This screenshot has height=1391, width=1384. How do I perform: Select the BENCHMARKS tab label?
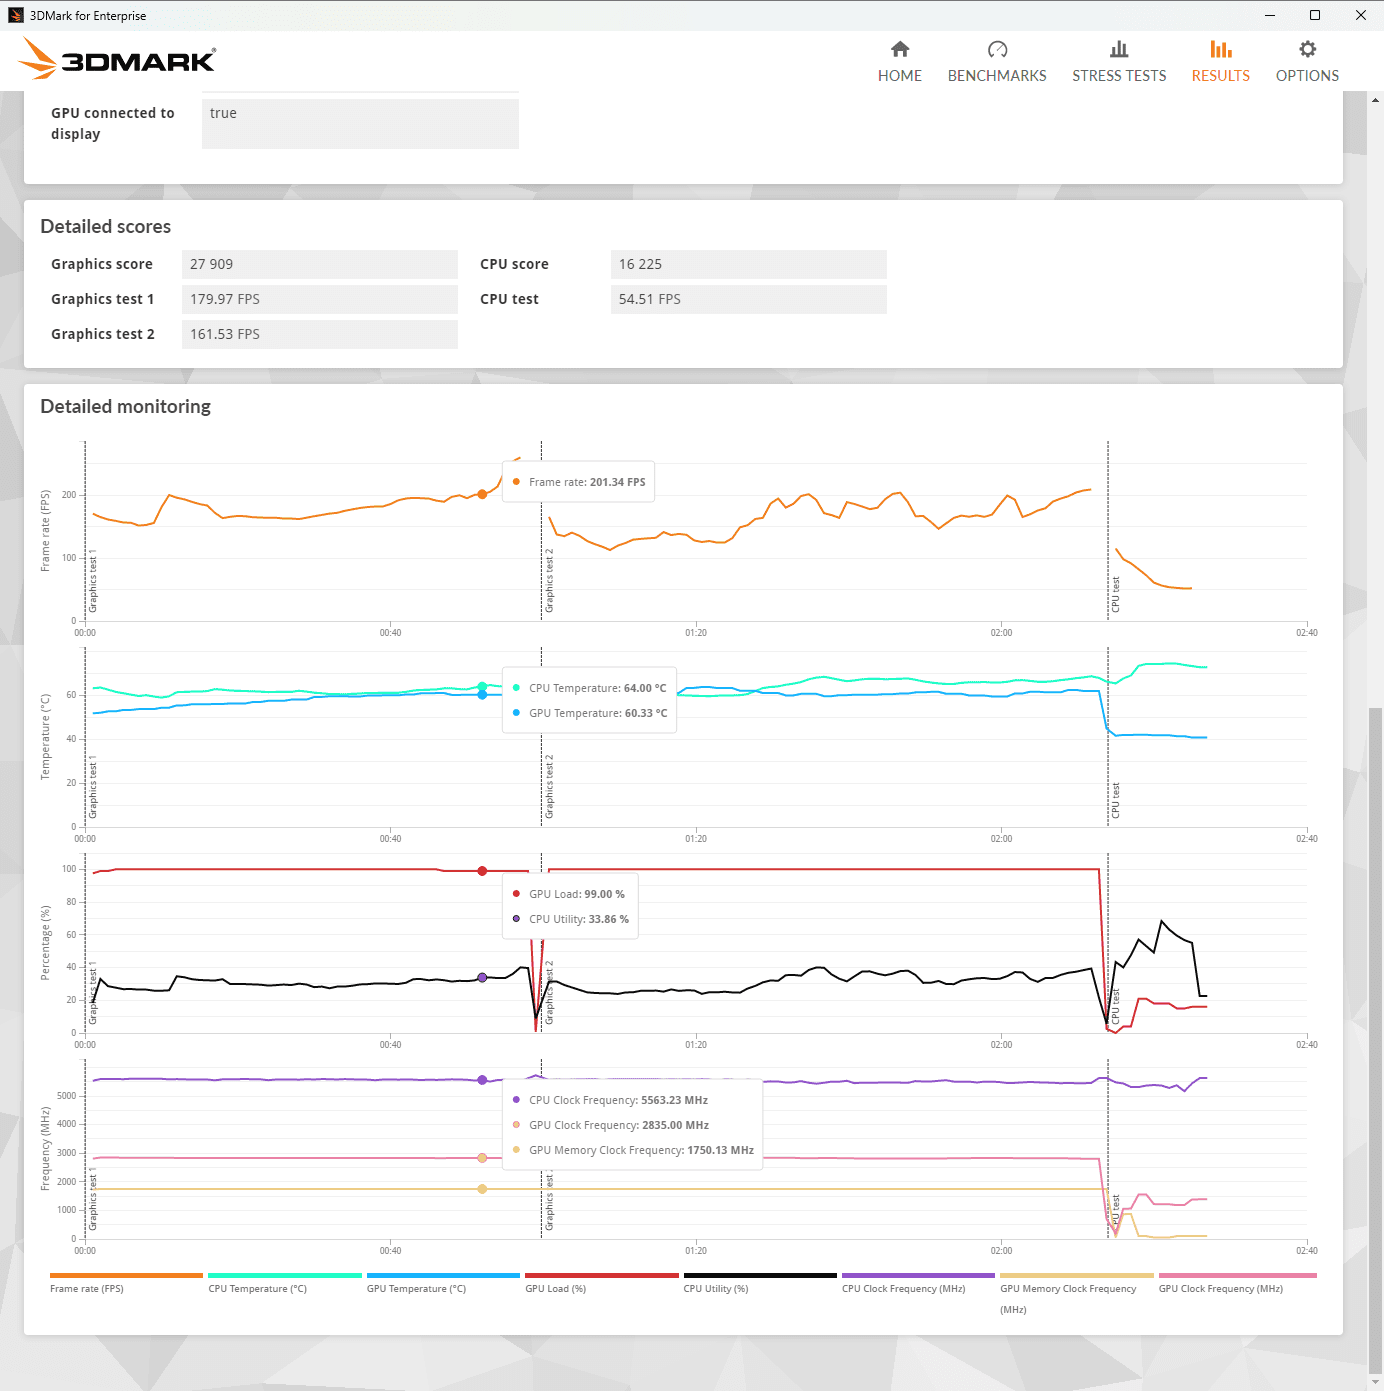[997, 76]
